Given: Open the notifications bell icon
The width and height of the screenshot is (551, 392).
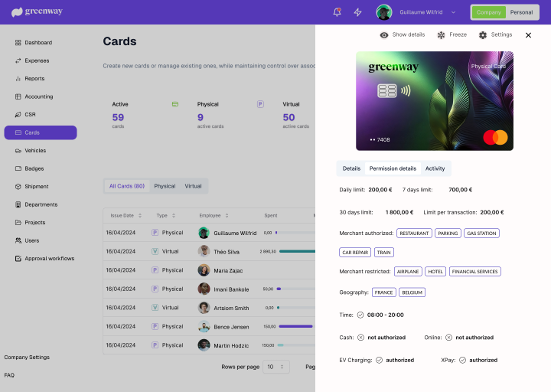Looking at the screenshot, I should tap(337, 12).
